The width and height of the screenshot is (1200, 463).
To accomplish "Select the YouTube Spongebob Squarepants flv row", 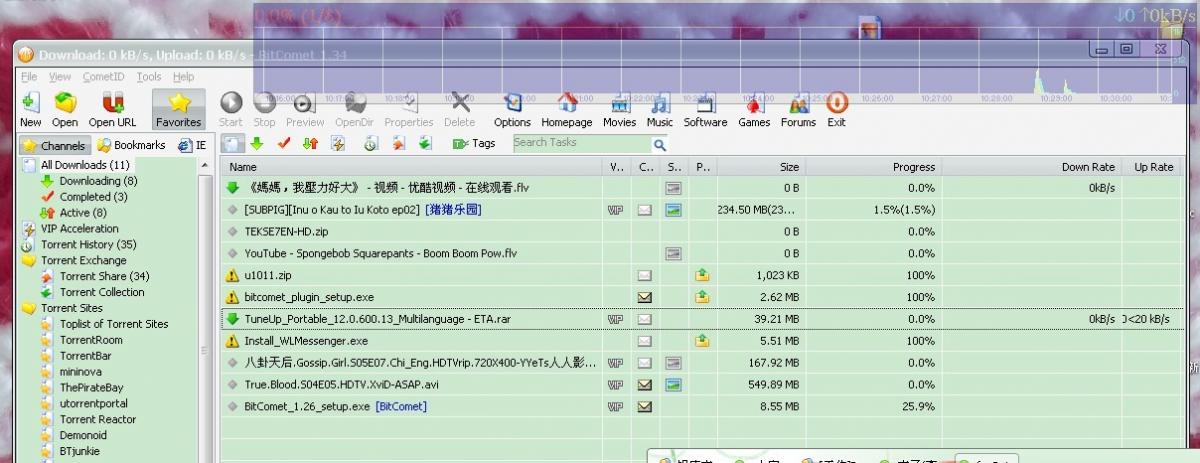I will pos(702,253).
